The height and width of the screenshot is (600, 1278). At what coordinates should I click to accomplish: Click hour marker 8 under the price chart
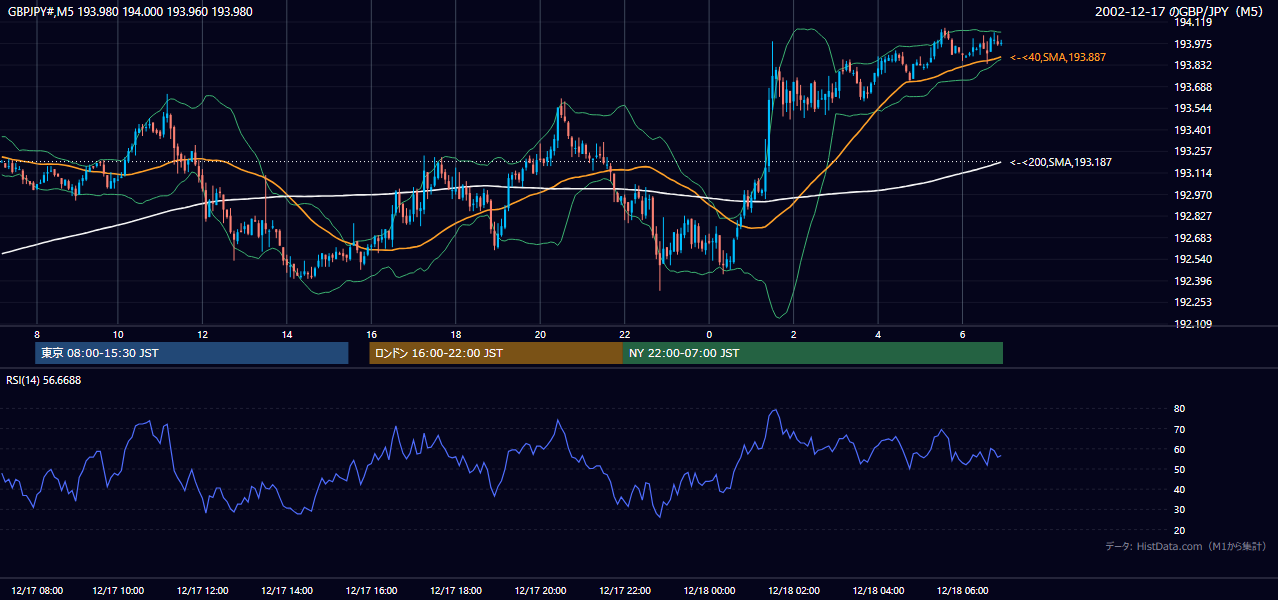point(37,334)
